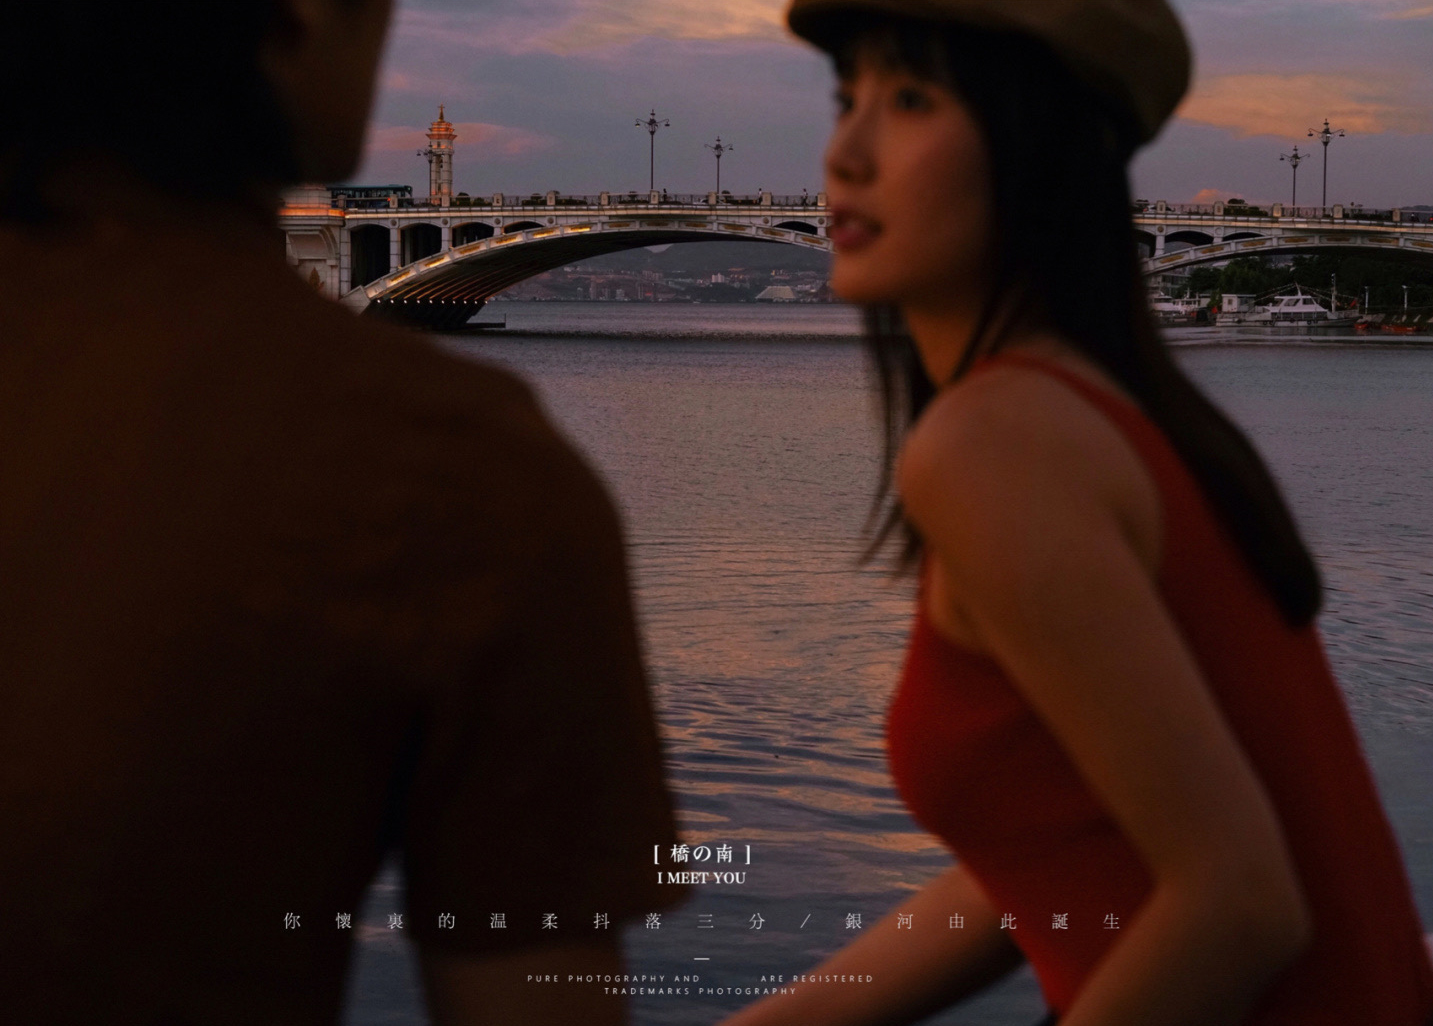
Task: Click the 'I MEET YOU' subtitle
Action: coord(701,878)
